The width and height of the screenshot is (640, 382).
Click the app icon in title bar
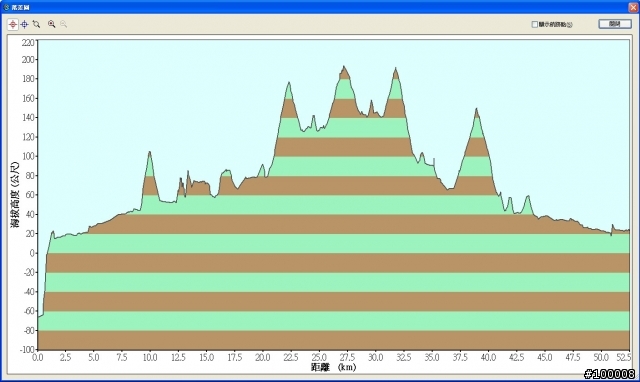tap(6, 7)
